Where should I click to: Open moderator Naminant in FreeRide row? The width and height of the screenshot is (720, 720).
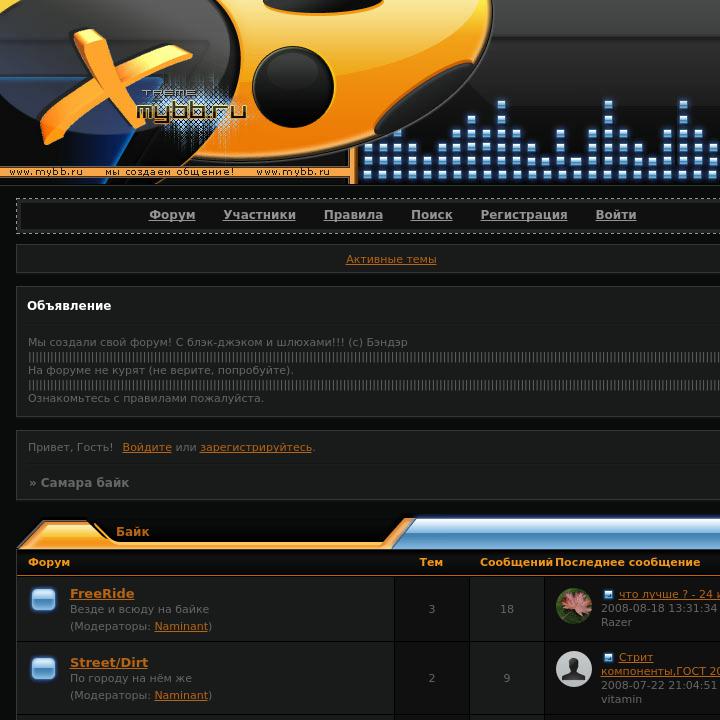click(x=181, y=626)
